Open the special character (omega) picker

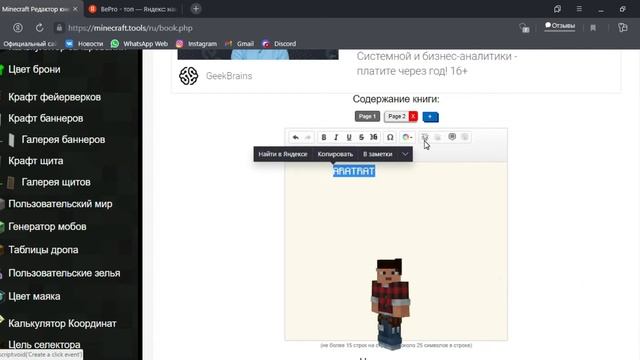tap(390, 137)
